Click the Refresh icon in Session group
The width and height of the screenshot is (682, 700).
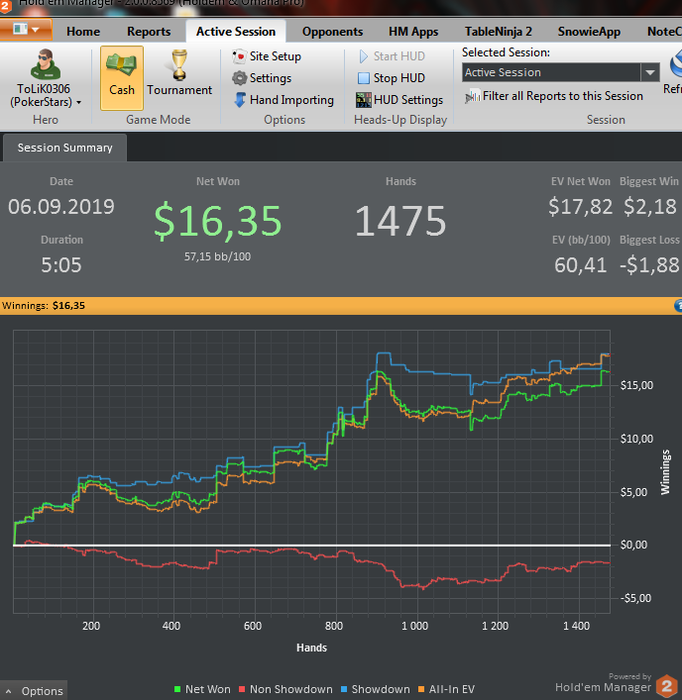(676, 63)
